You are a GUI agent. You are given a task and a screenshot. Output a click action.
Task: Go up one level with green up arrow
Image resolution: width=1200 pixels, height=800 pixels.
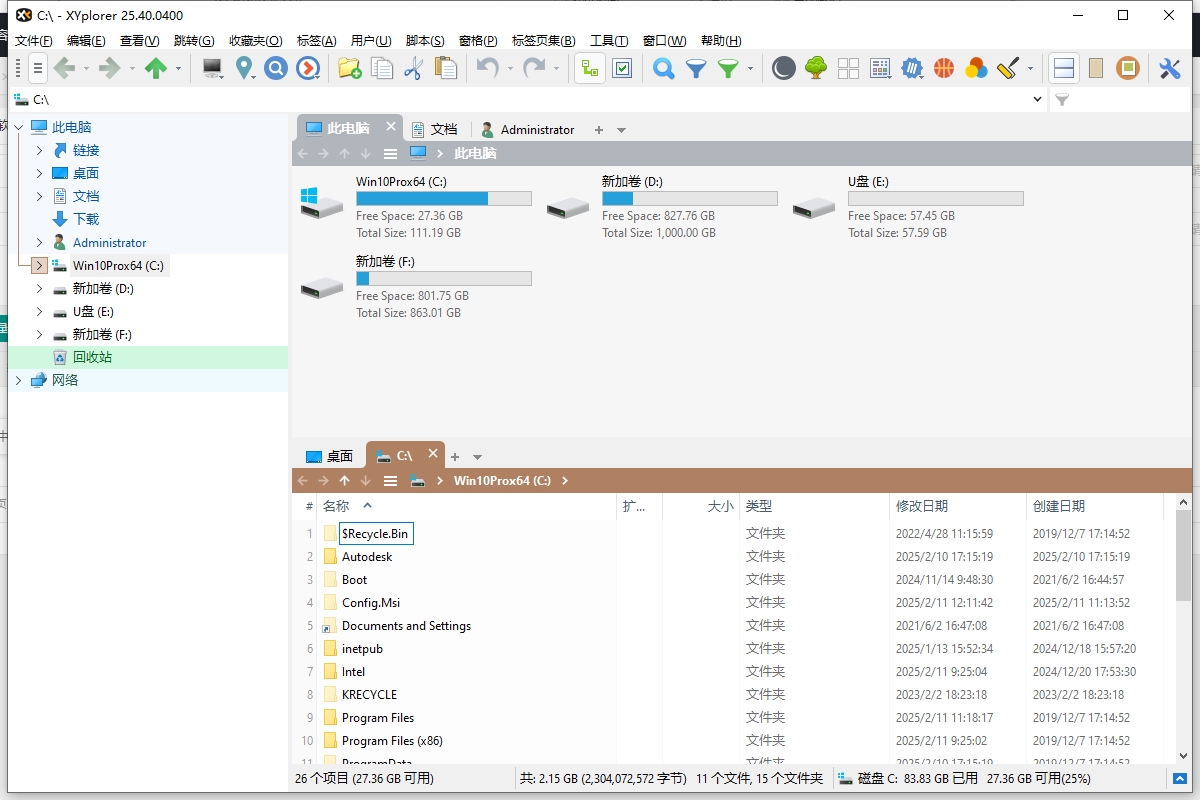tap(156, 68)
